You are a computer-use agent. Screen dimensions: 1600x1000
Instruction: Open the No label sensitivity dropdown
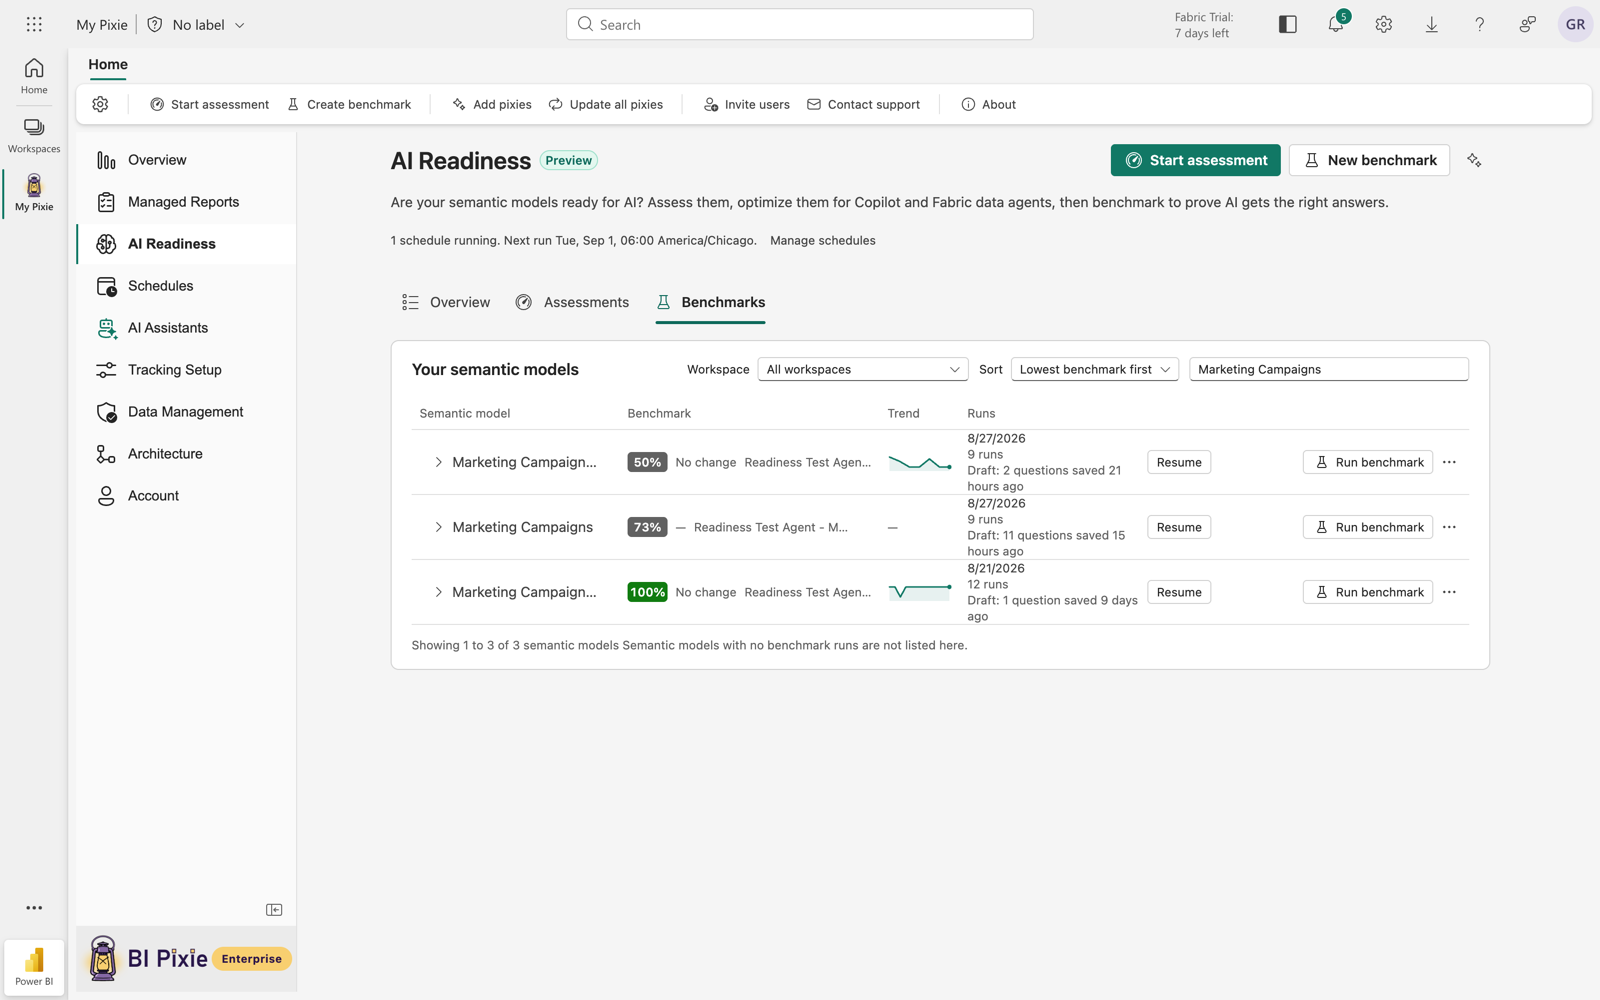point(196,24)
